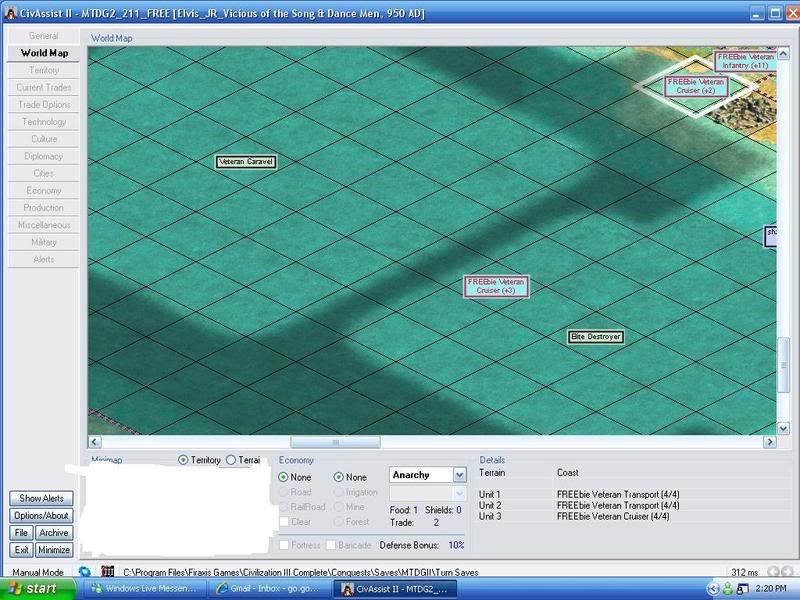Open the Cities tab
Viewport: 800px width, 600px height.
pyautogui.click(x=43, y=173)
